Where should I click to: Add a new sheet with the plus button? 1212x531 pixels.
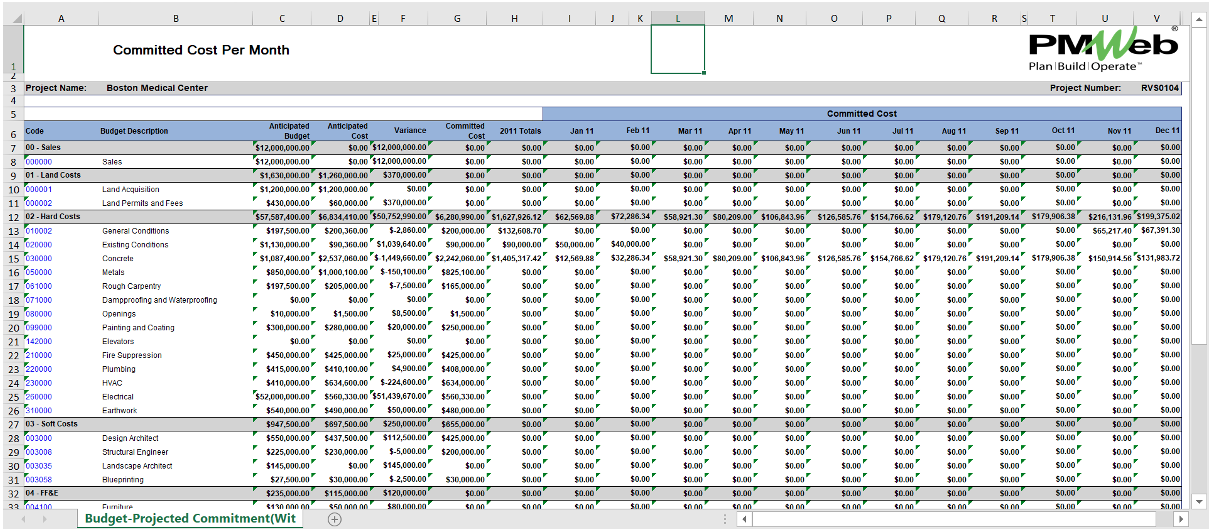[x=335, y=519]
